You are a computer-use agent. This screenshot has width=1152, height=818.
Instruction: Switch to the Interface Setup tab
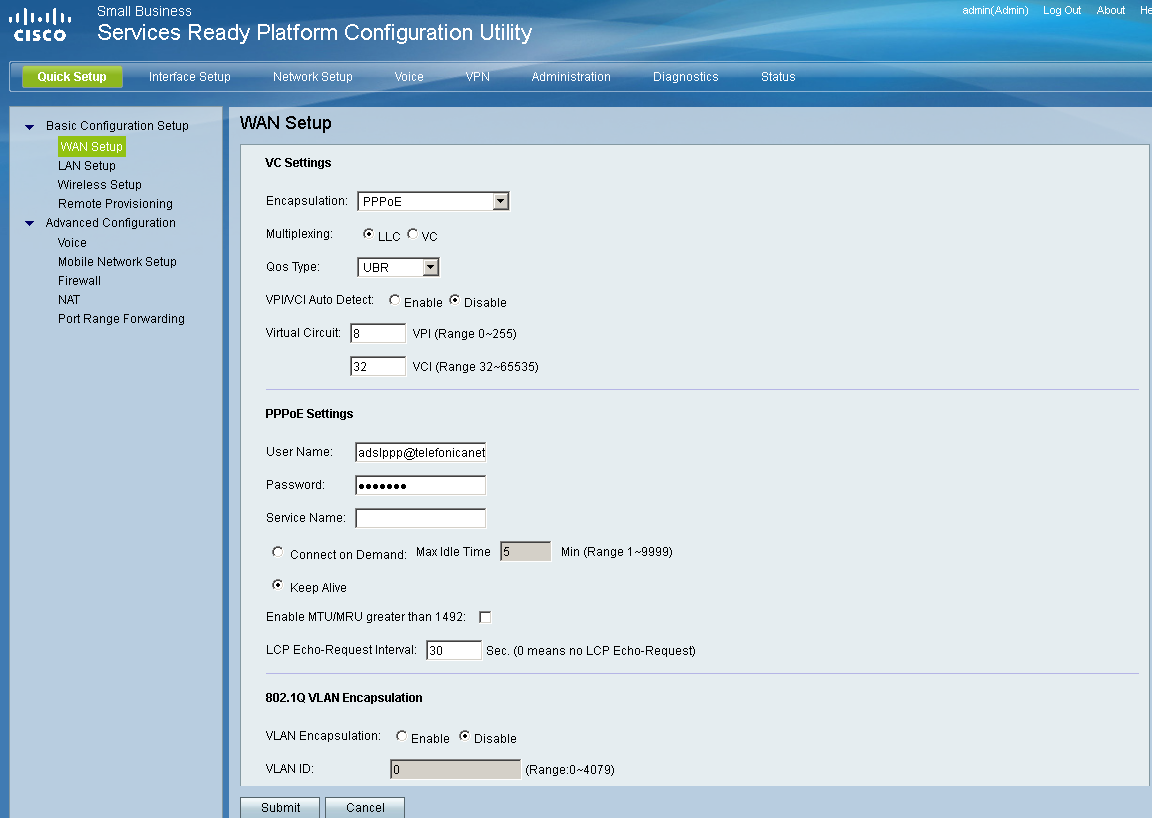click(x=189, y=76)
